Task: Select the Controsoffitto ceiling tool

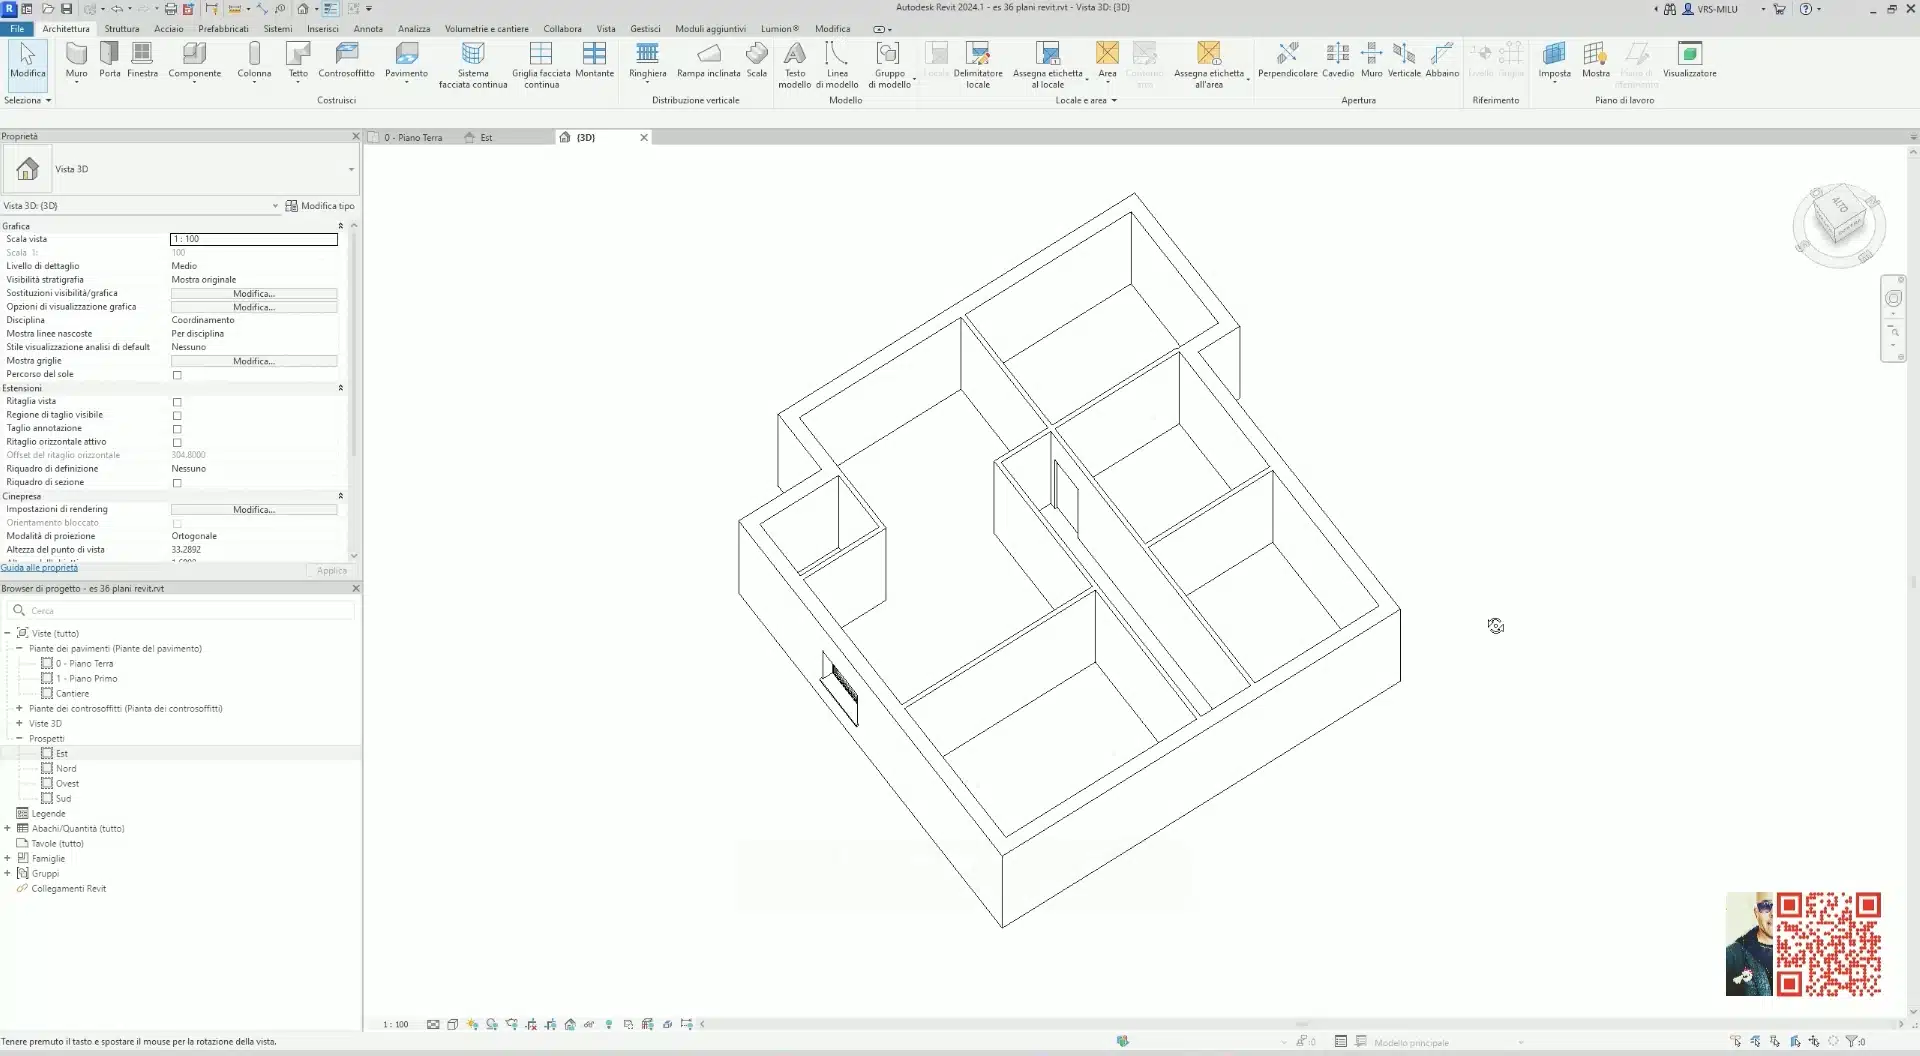Action: (x=346, y=59)
